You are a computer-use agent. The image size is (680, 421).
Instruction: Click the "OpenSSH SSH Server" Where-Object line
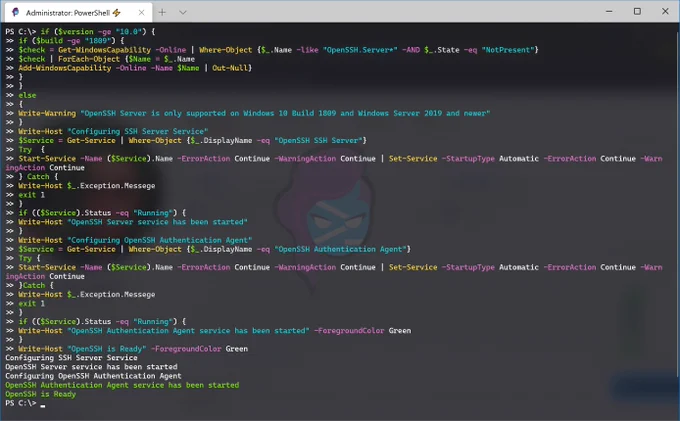coord(186,140)
